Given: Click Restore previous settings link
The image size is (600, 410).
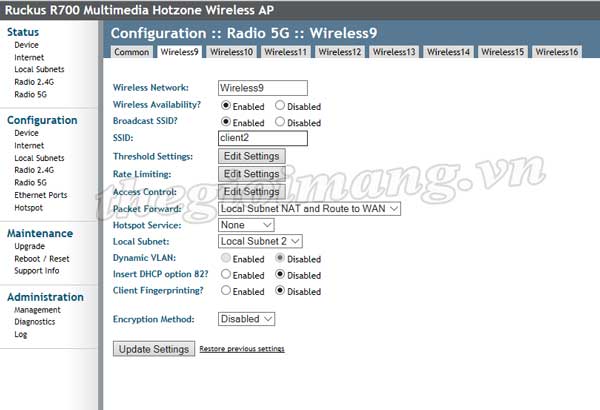Looking at the screenshot, I should pyautogui.click(x=242, y=349).
